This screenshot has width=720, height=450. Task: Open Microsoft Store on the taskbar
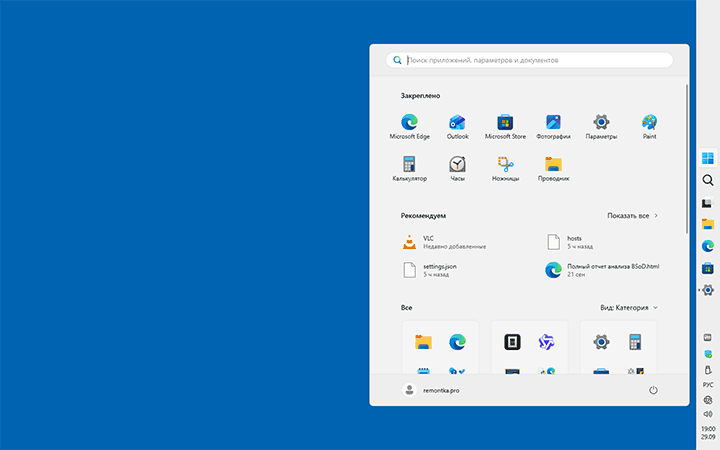point(708,268)
